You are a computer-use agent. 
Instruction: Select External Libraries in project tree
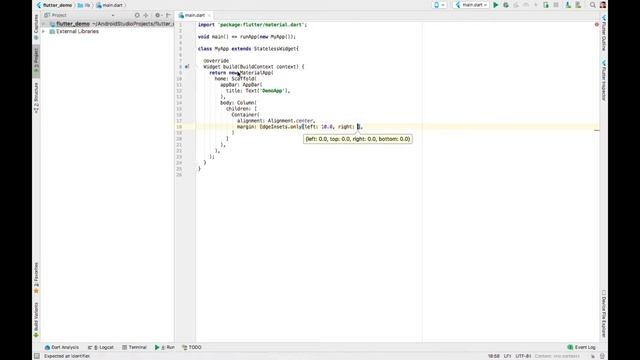[77, 31]
